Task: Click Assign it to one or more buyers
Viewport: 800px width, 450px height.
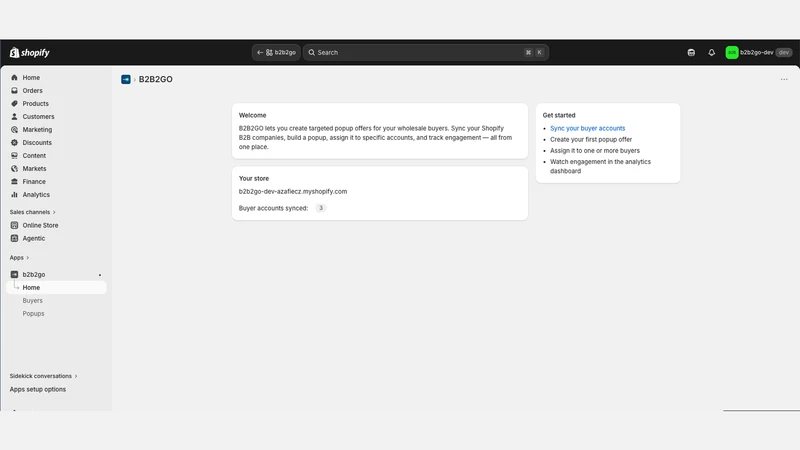Action: point(595,151)
